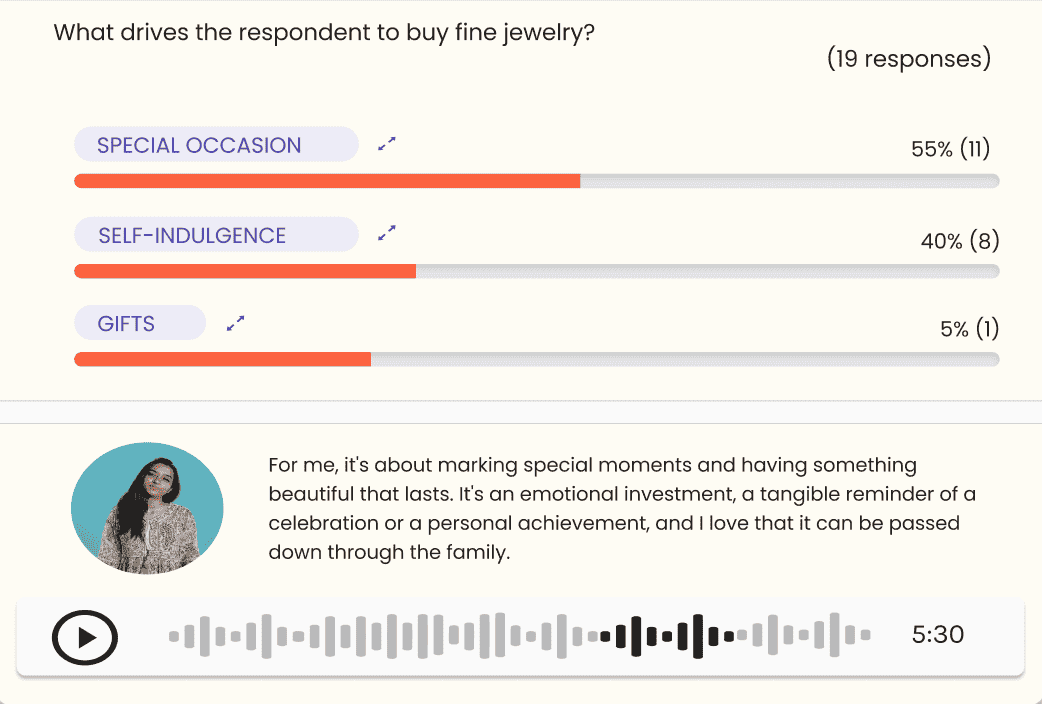The image size is (1042, 704).
Task: Expand the Self-Indulgence category
Action: click(x=387, y=234)
